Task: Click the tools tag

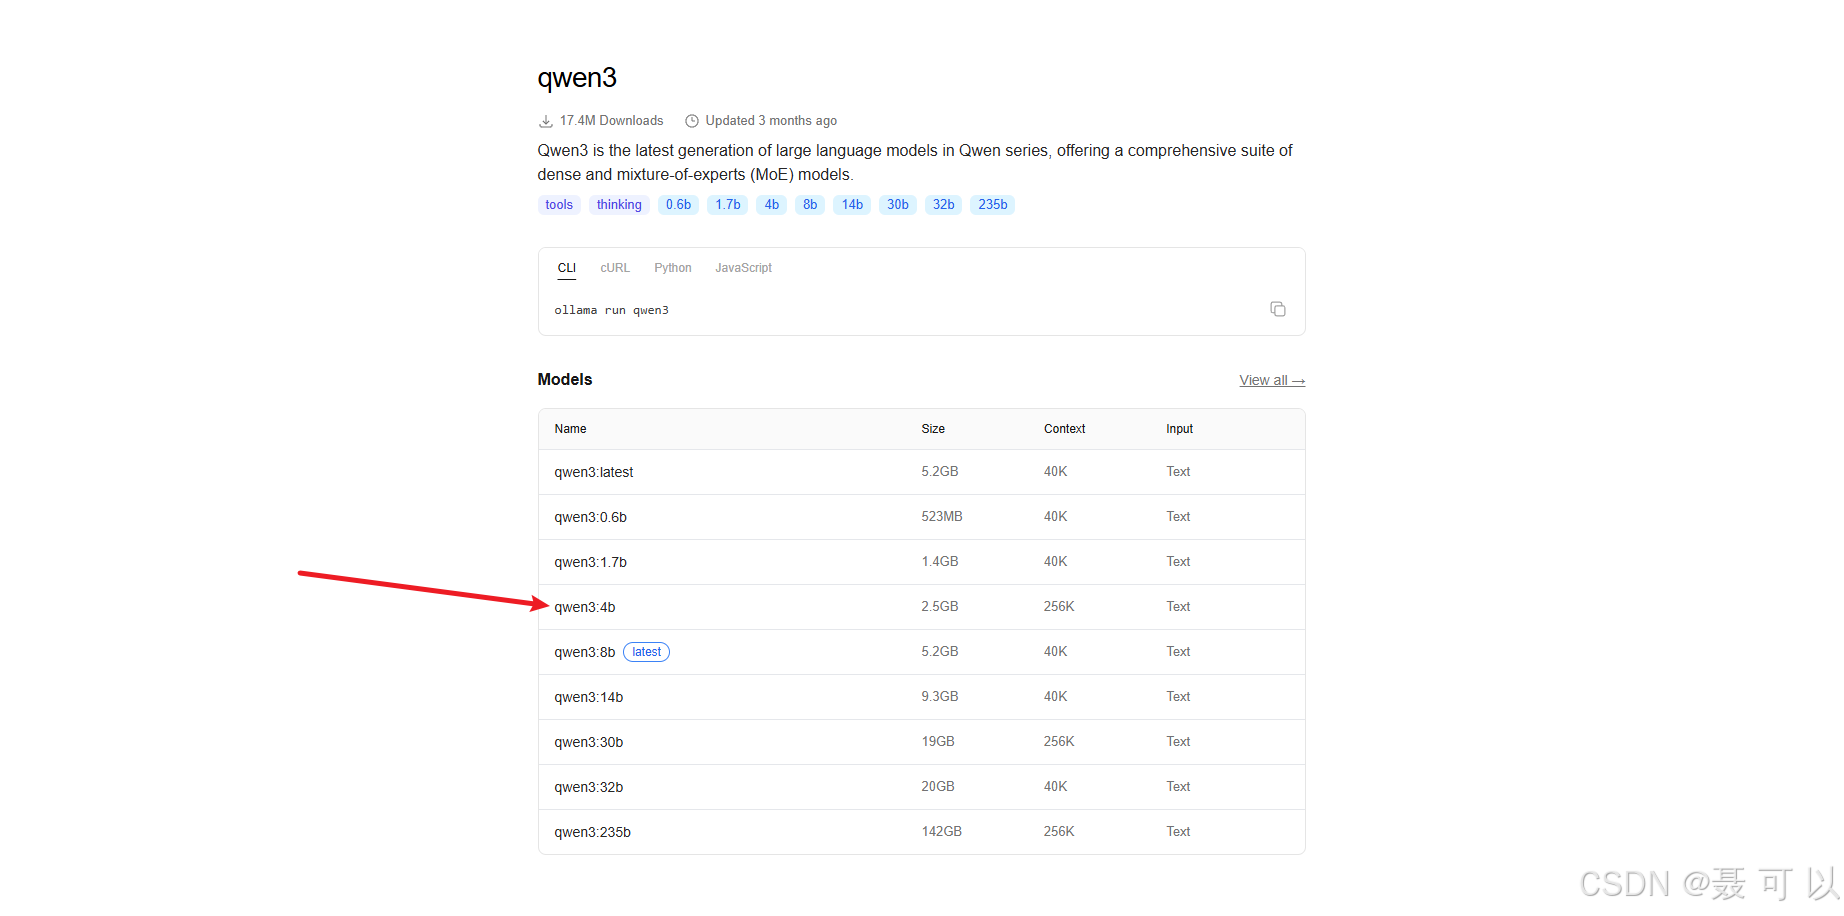Action: (x=559, y=205)
